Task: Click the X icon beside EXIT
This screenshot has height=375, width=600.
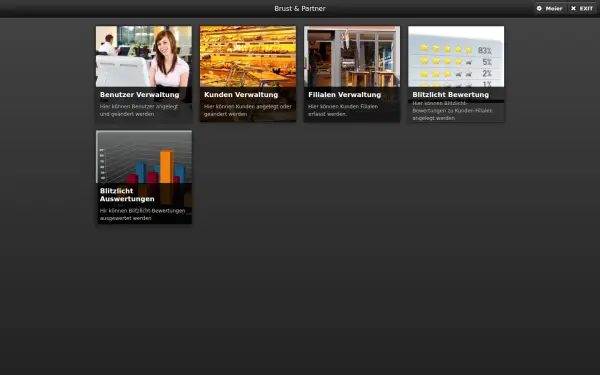Action: [573, 8]
